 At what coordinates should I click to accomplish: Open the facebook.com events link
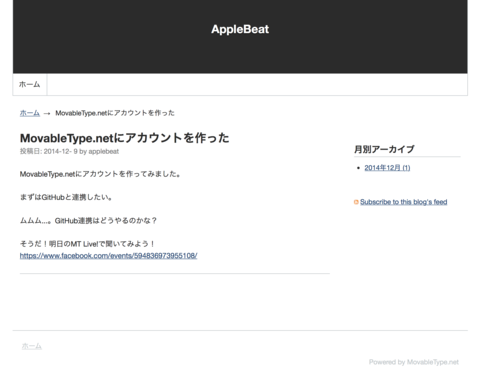pos(108,256)
